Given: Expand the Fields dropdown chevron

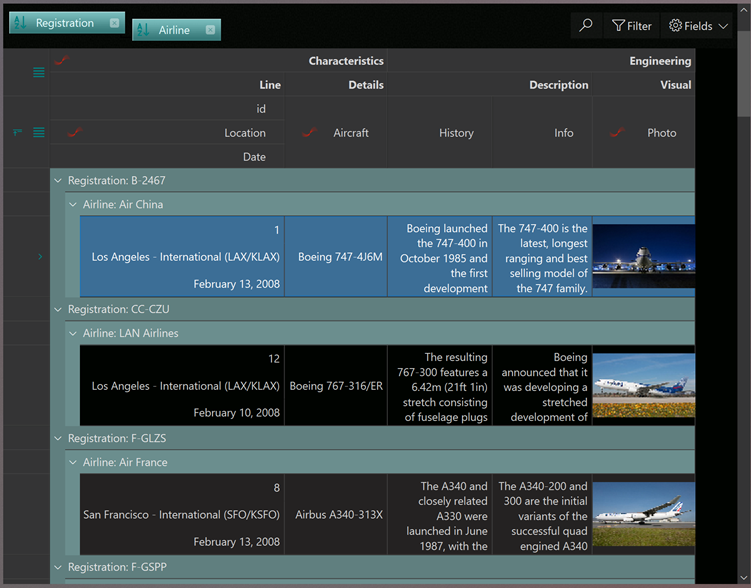Looking at the screenshot, I should 723,26.
